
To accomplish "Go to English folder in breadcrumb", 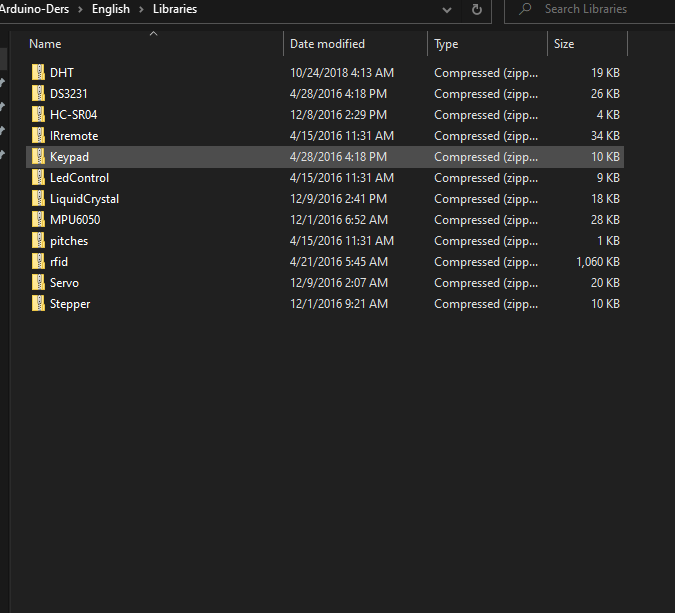I will coord(111,9).
